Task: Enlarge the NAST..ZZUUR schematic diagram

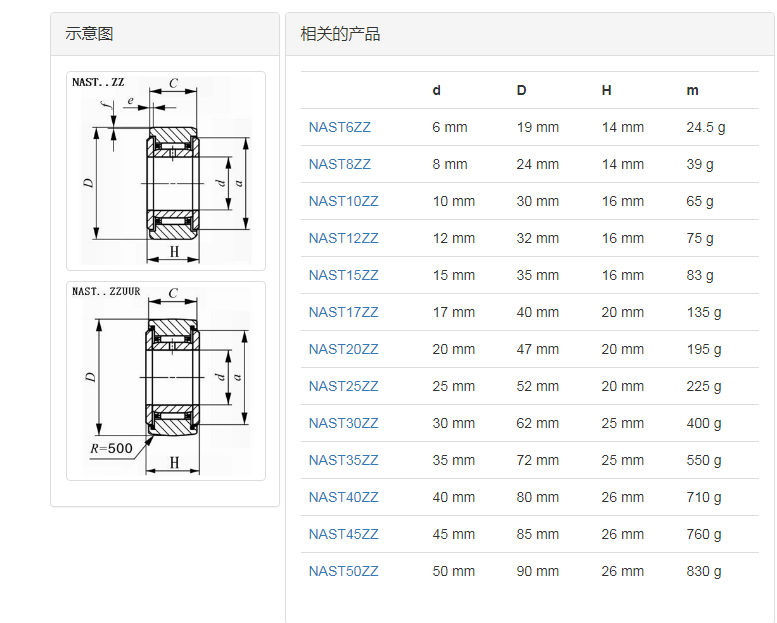Action: click(166, 380)
